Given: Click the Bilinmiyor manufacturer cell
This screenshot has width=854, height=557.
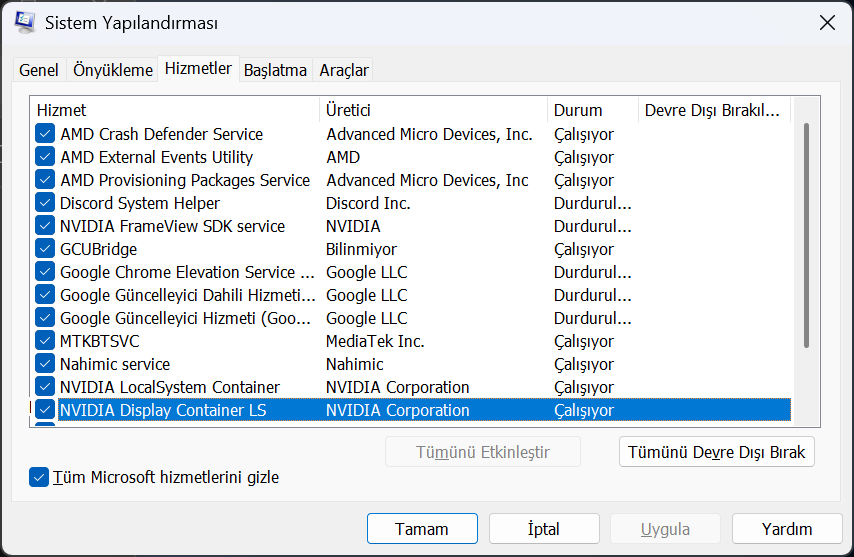Looking at the screenshot, I should pyautogui.click(x=362, y=249).
